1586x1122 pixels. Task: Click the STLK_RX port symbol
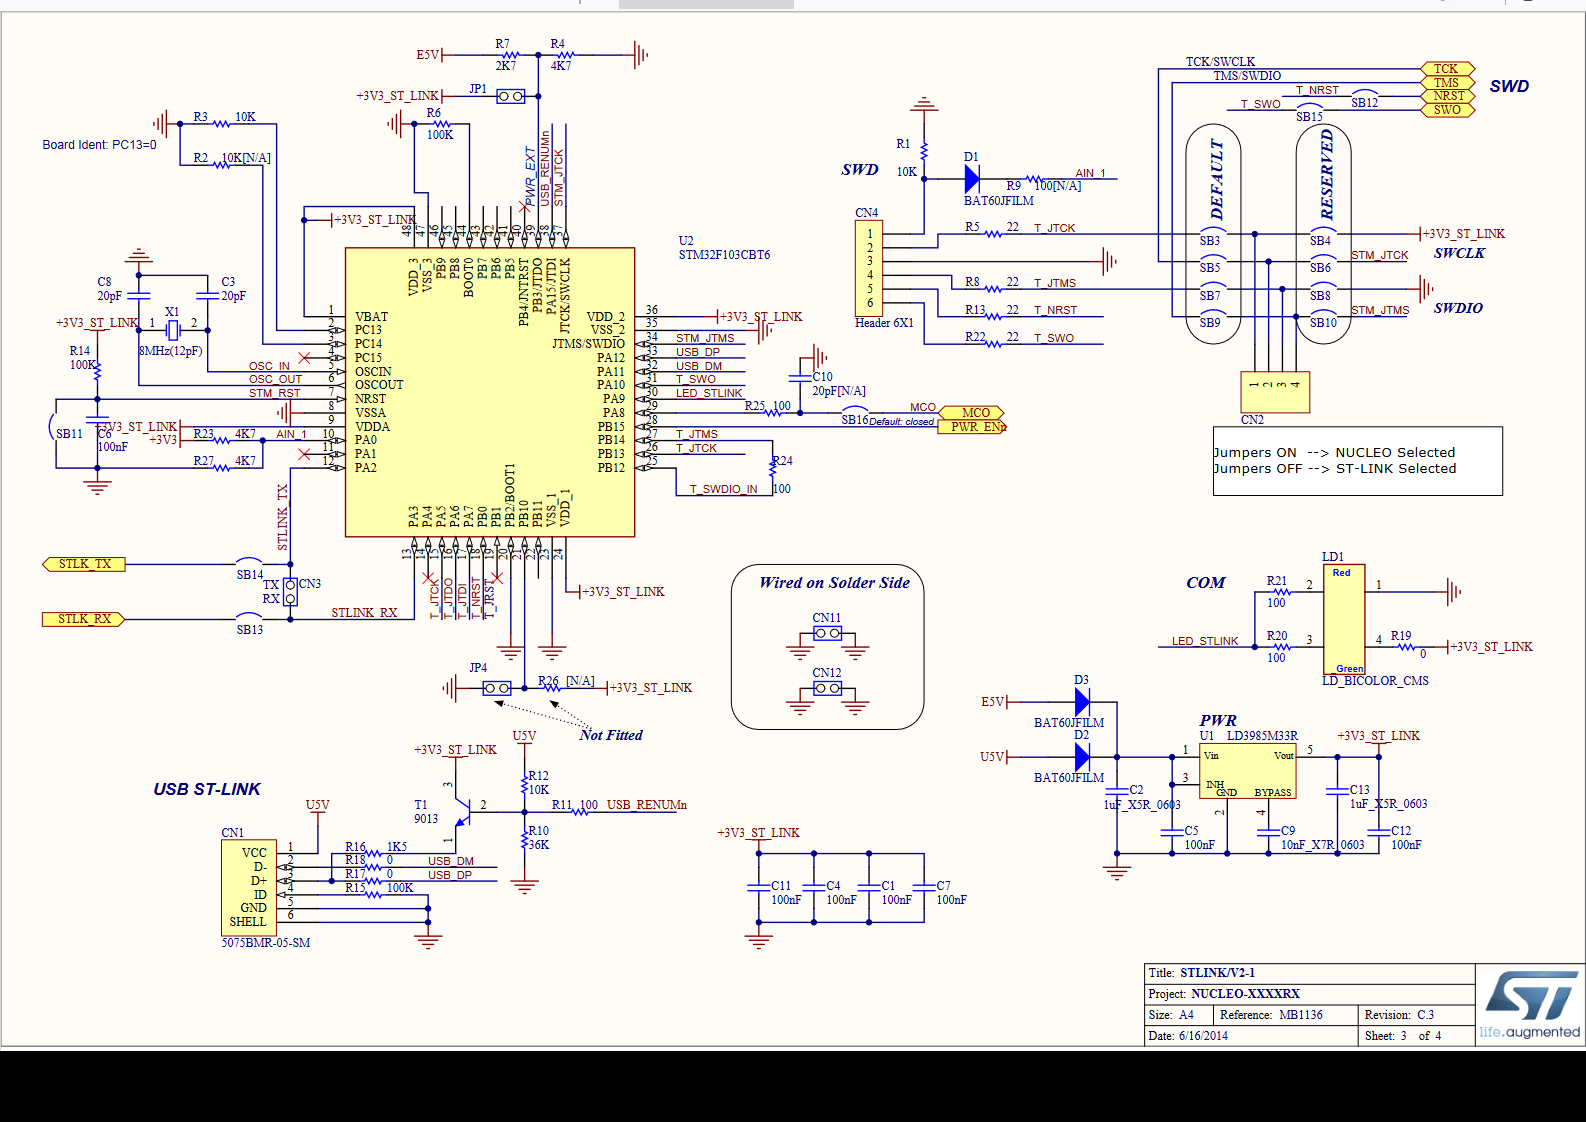click(x=84, y=619)
